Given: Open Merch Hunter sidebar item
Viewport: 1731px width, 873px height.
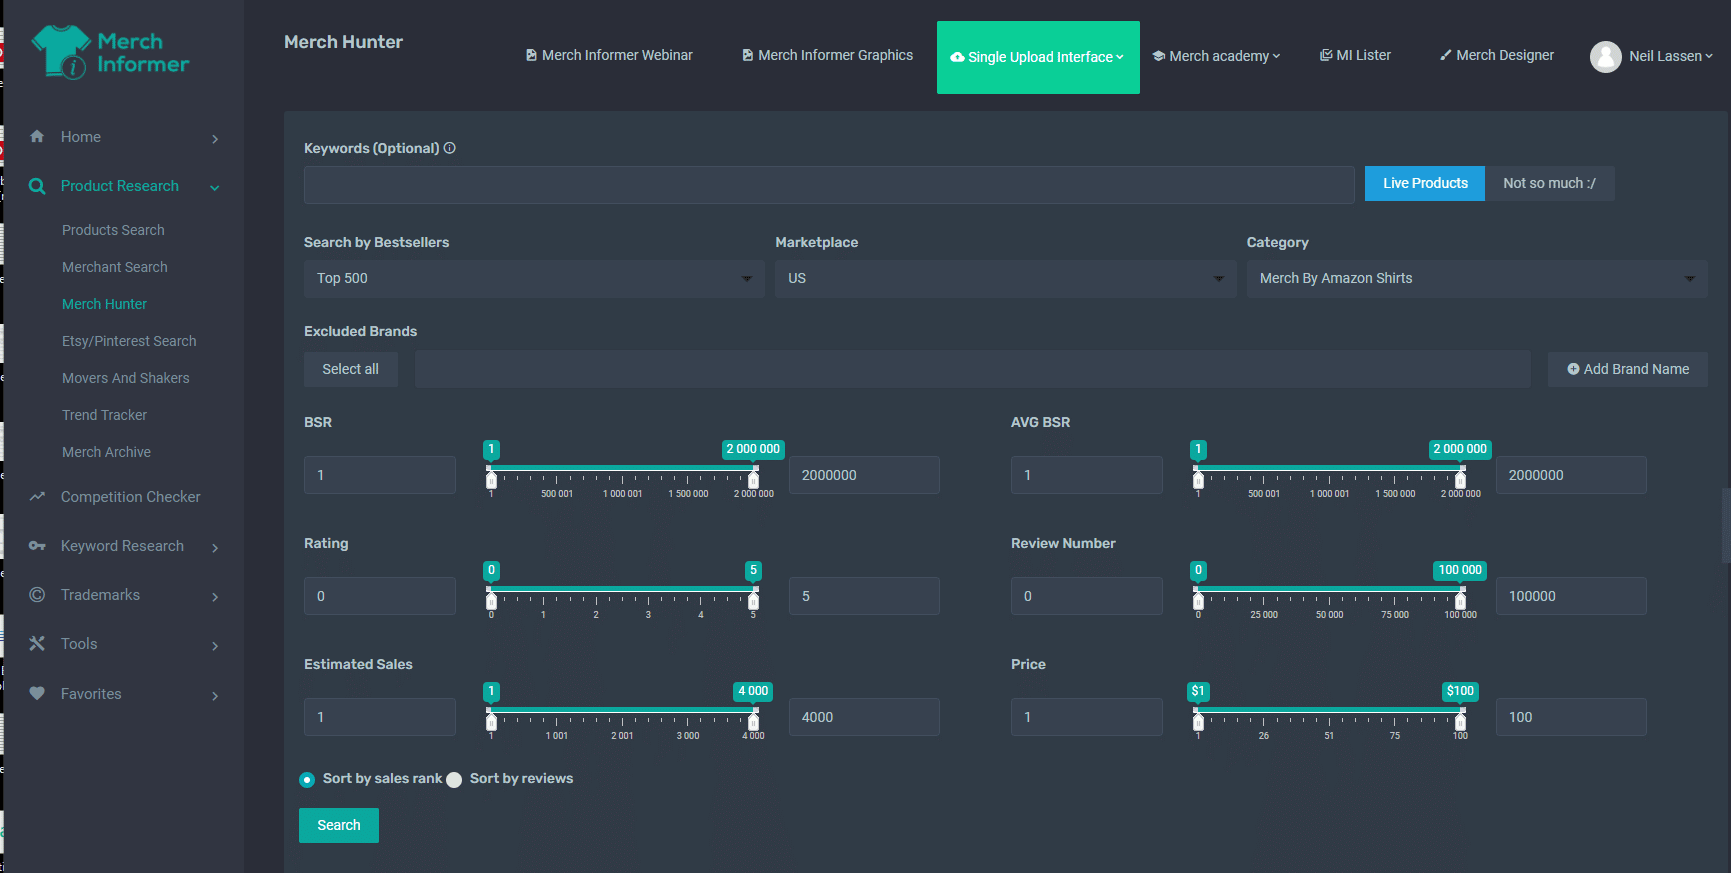Looking at the screenshot, I should click(x=105, y=304).
